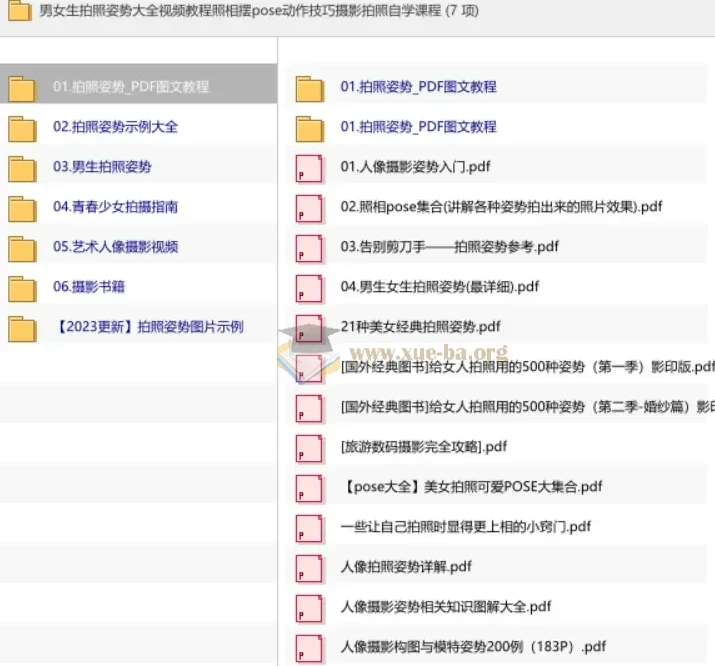Screen dimensions: 715x666
Task: Open the 04.青春少女拍摄指南 folder name
Action: (x=115, y=207)
